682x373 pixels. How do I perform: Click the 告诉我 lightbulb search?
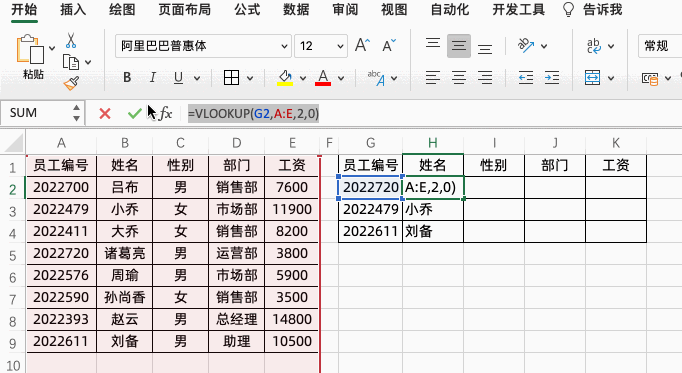point(592,10)
